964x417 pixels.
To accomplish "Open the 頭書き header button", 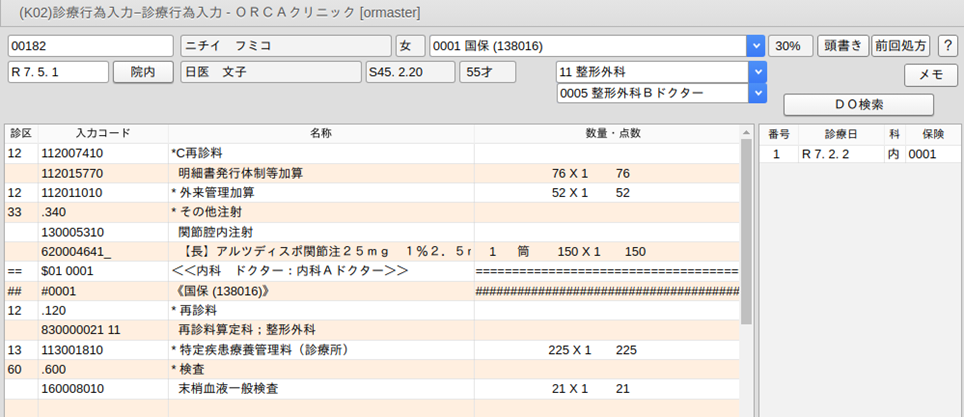I will pos(842,47).
